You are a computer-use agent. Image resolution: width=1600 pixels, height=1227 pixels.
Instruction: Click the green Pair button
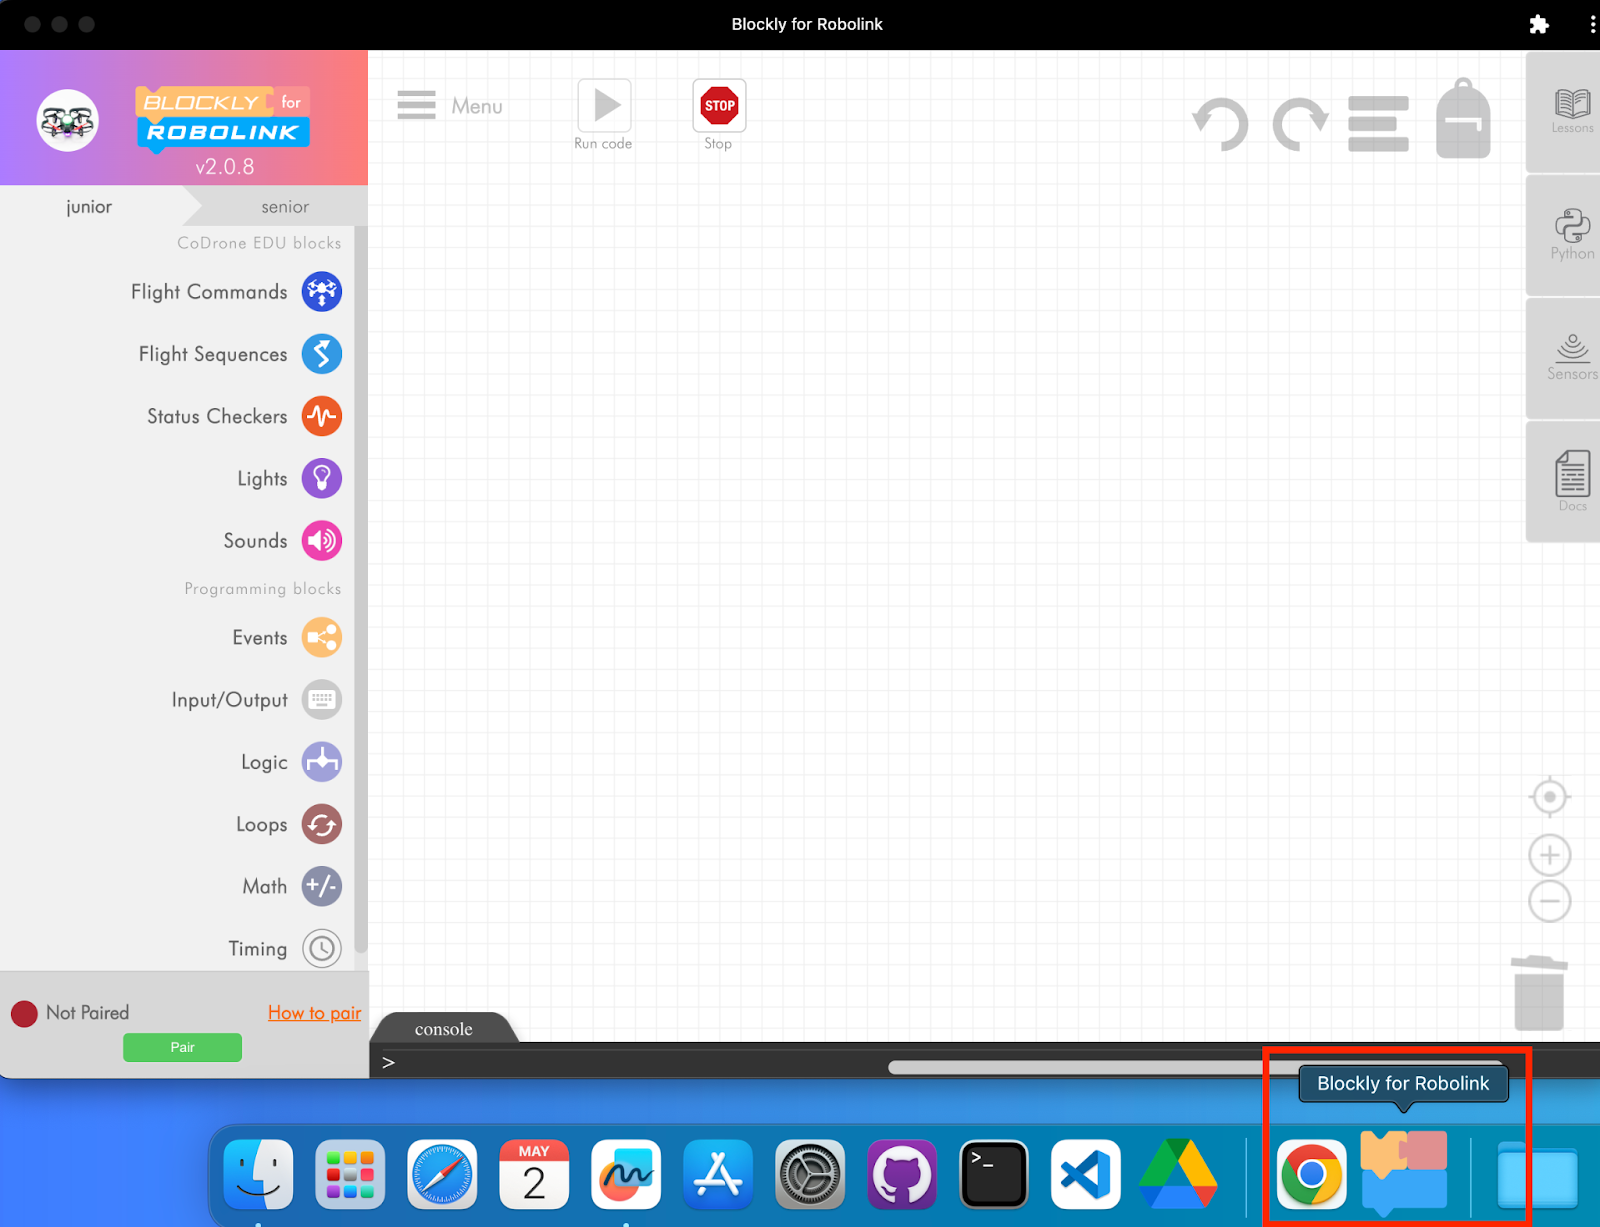pos(182,1047)
